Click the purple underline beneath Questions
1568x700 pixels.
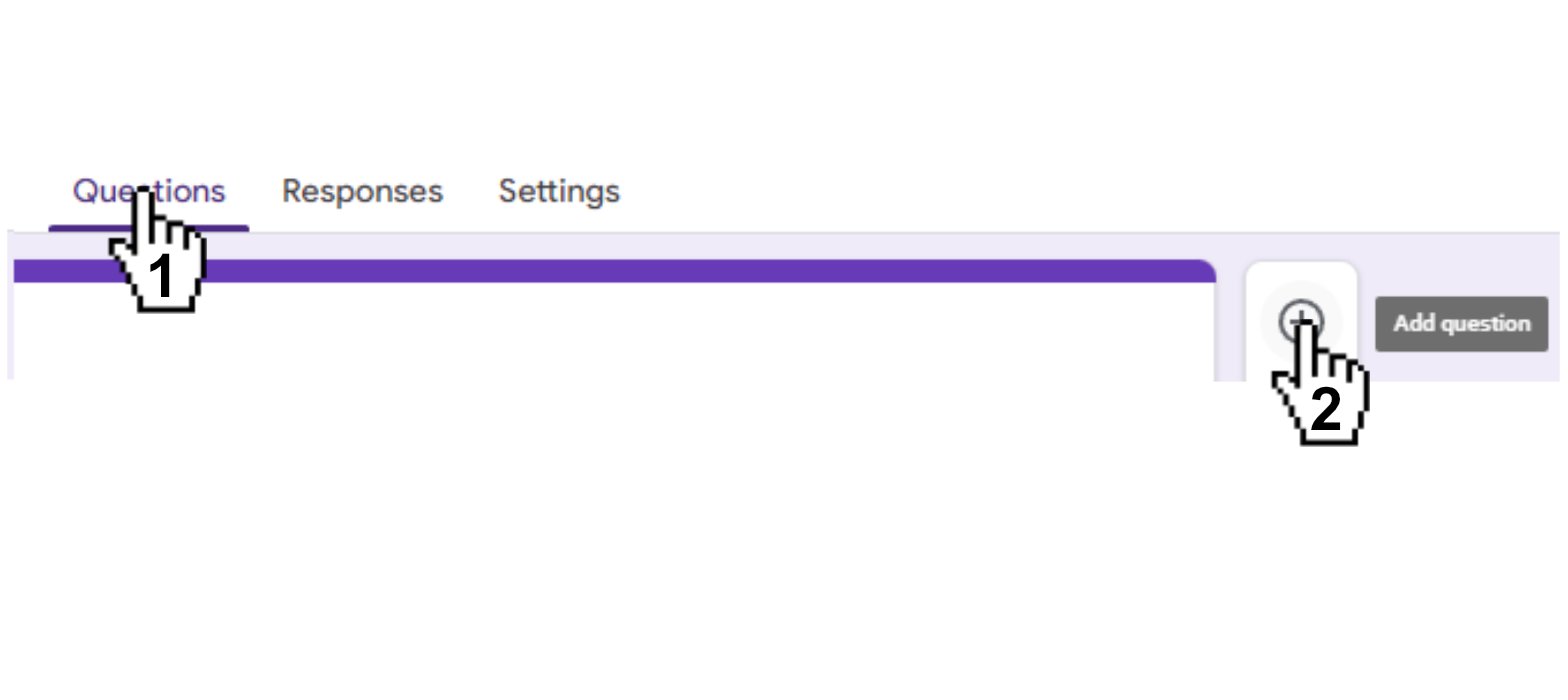pos(149,228)
